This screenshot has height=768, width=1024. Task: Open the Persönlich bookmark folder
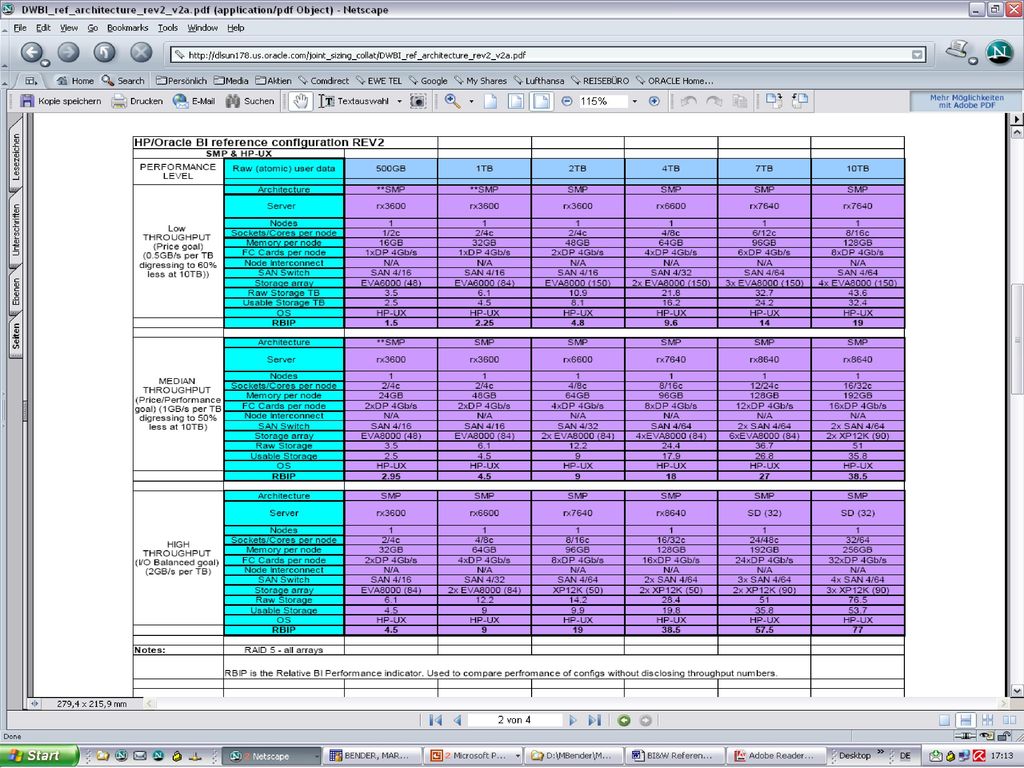tap(181, 81)
